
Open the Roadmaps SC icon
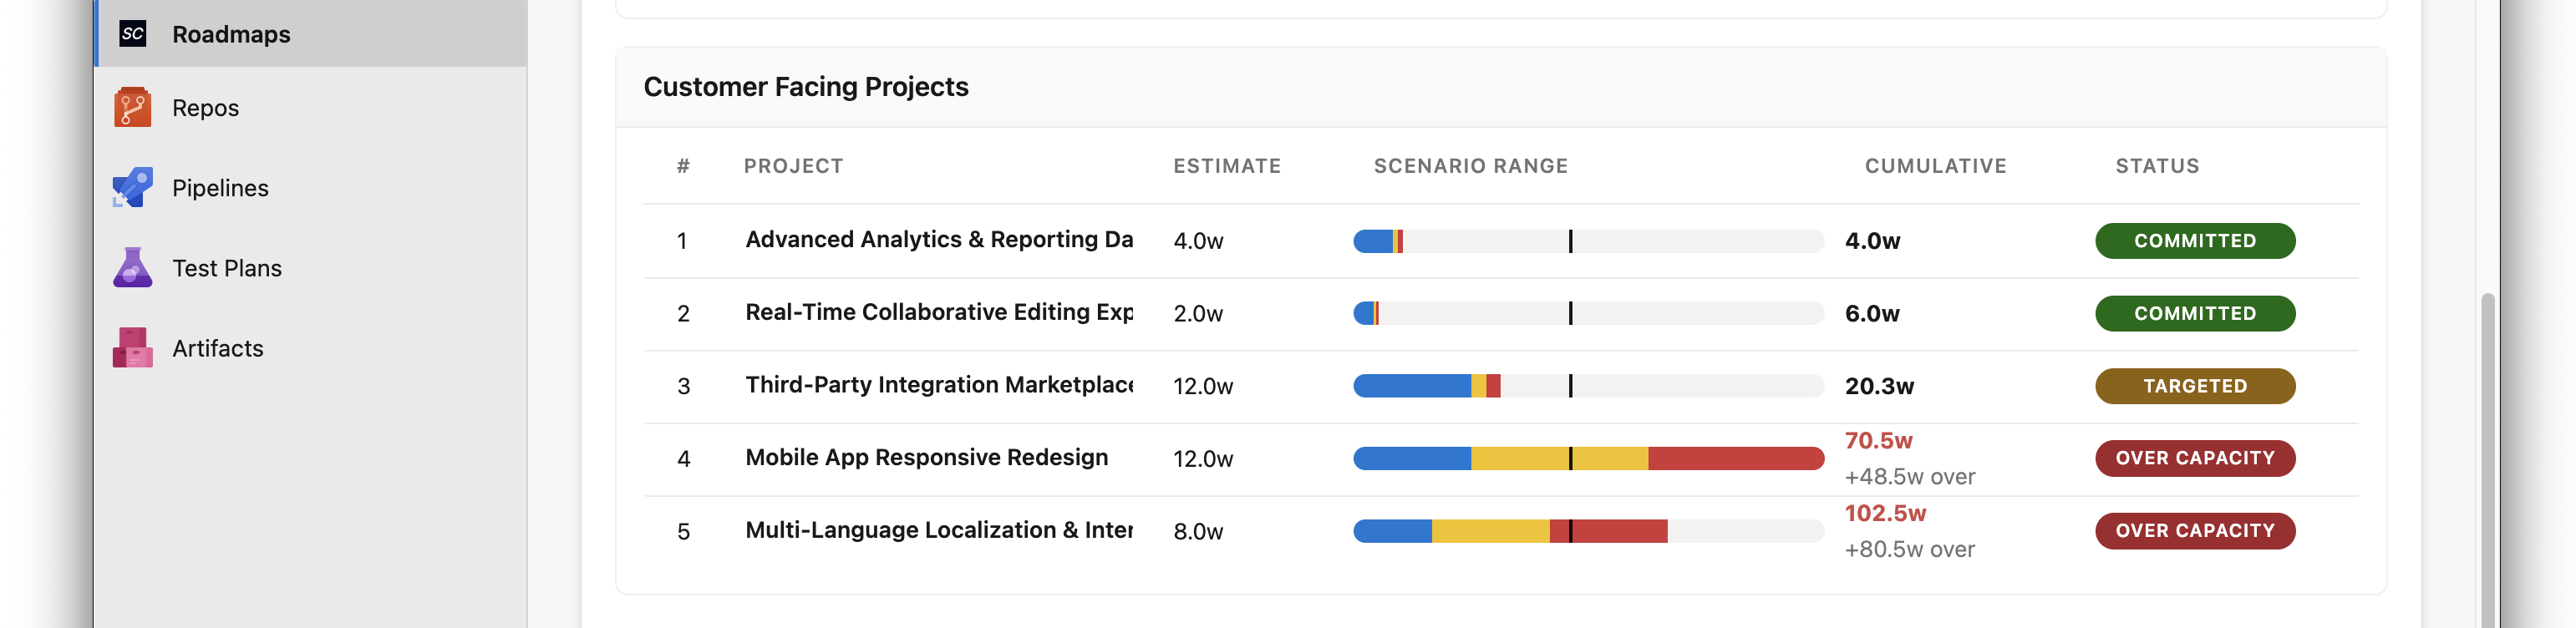coord(132,34)
